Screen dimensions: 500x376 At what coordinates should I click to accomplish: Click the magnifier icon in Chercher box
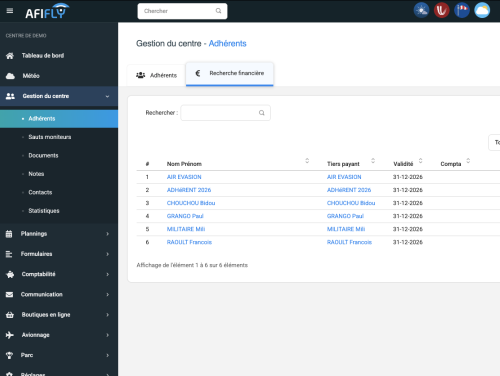218,11
